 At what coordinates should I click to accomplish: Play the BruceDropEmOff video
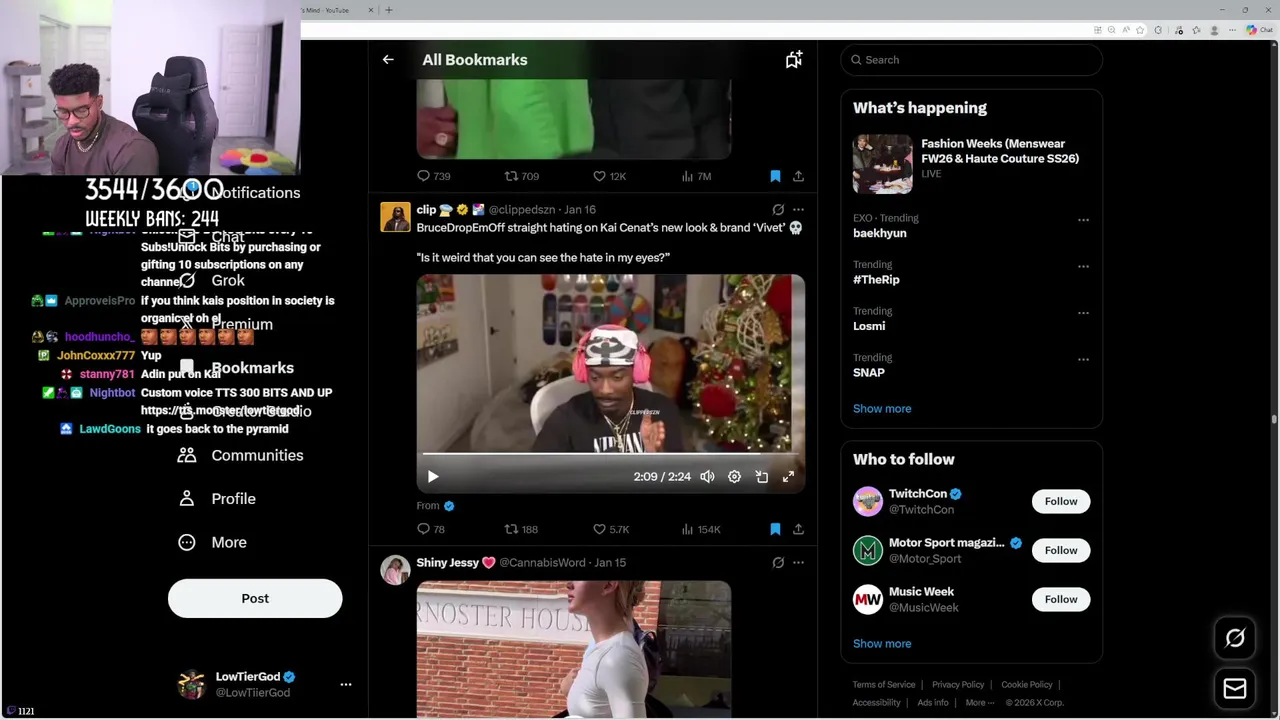433,477
